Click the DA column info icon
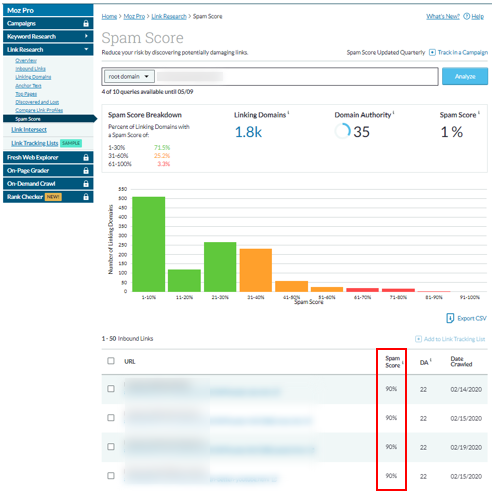The image size is (494, 501). 431,360
